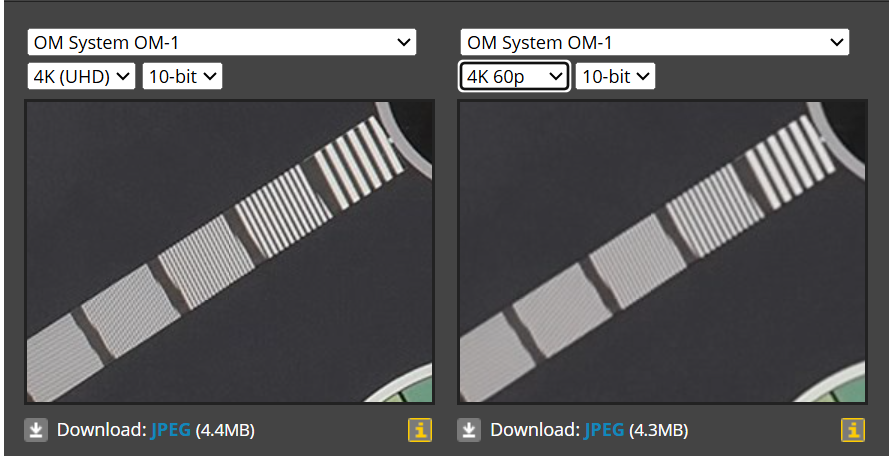The width and height of the screenshot is (896, 459).
Task: Open the 4K (UHD) resolution dropdown
Action: pos(81,77)
